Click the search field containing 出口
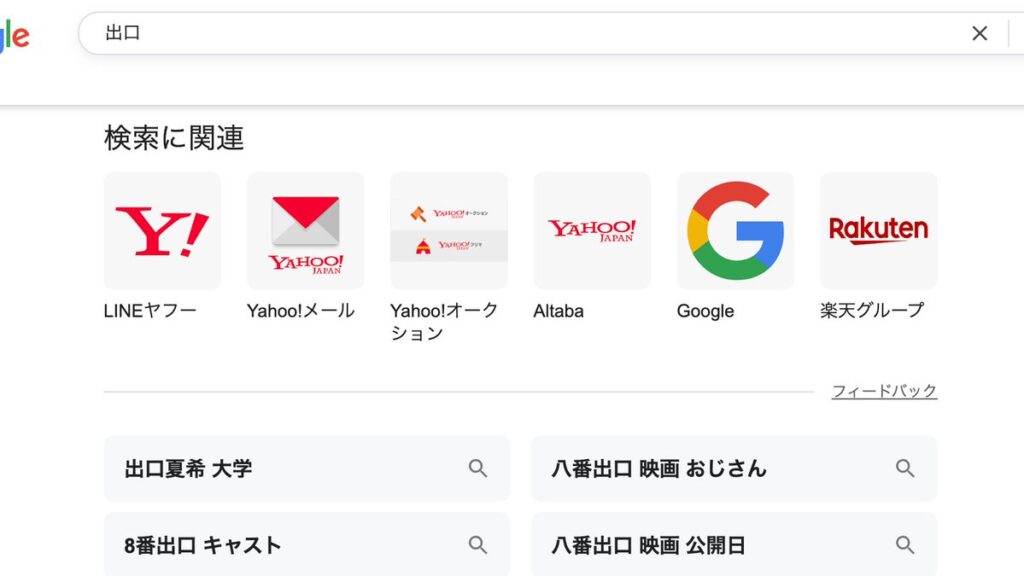 500,34
